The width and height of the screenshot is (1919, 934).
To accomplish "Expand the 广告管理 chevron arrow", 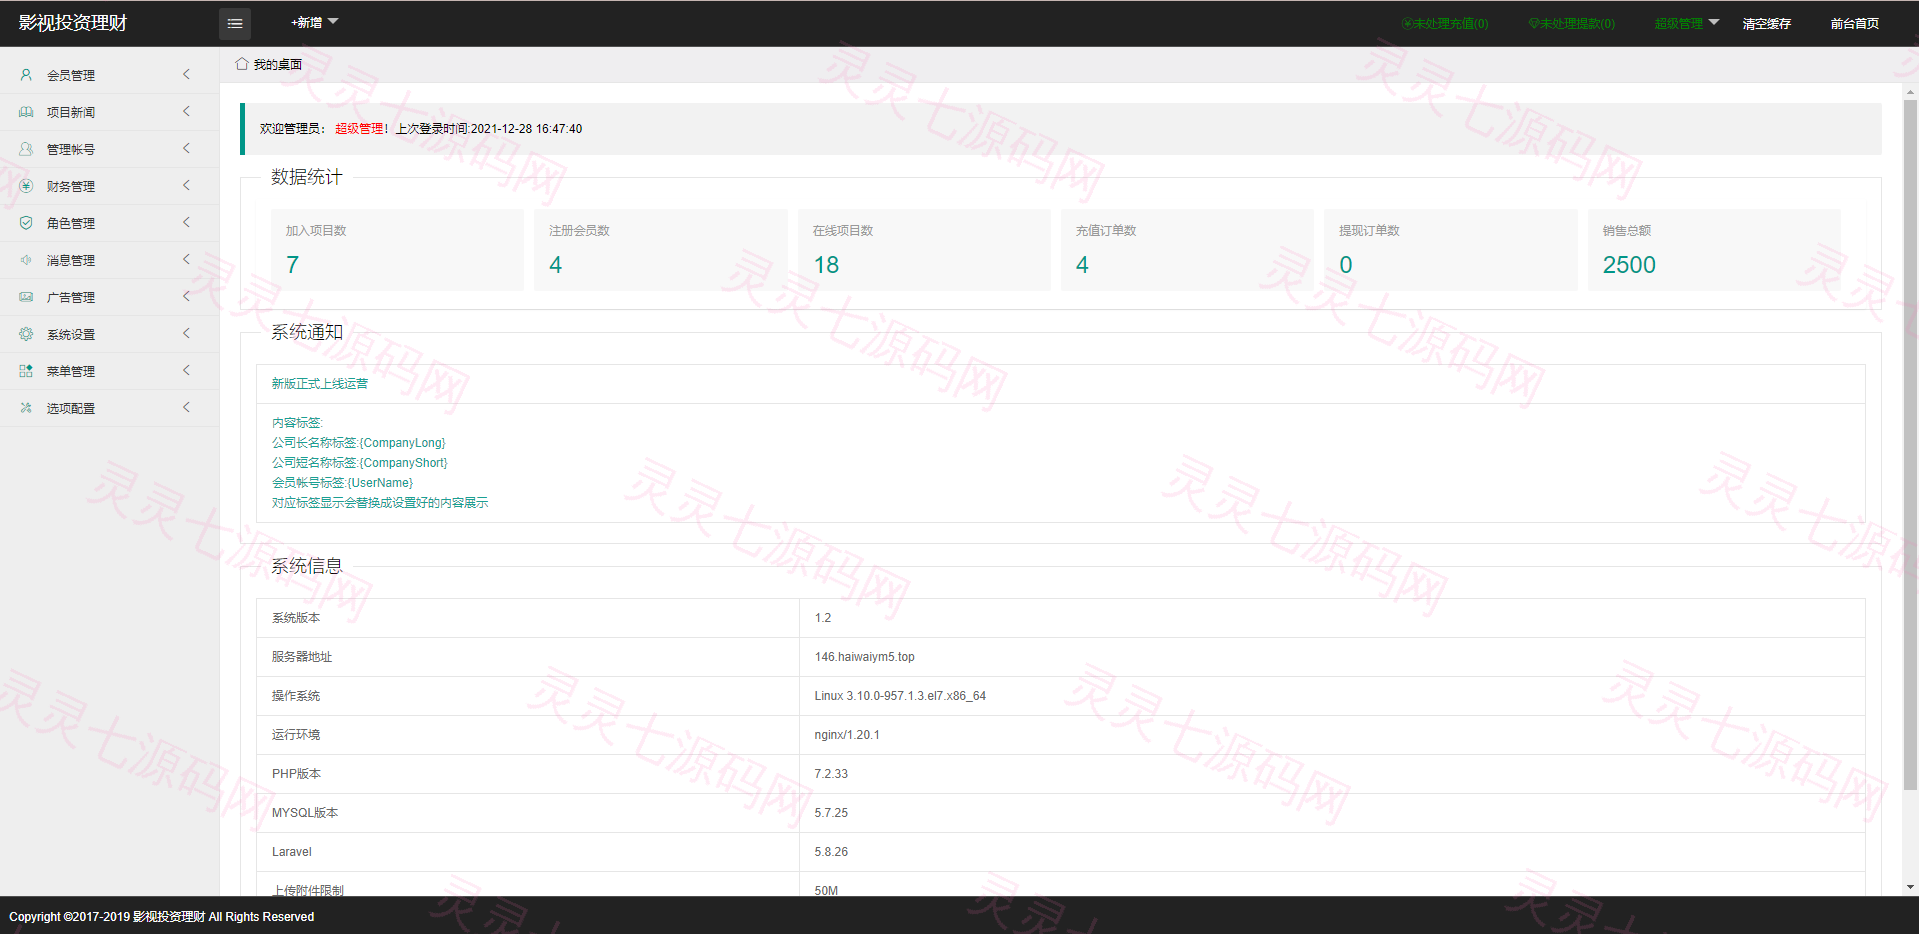I will click(186, 296).
